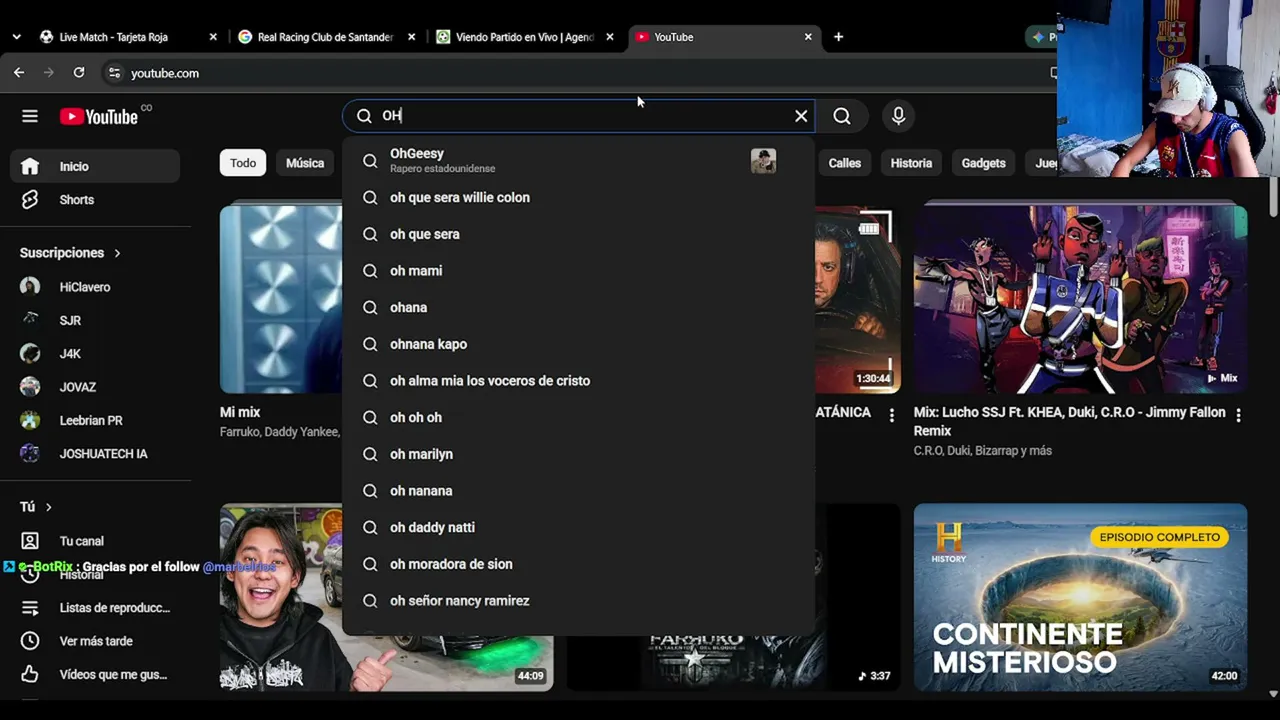Choose suggestion "oh mami"
Screen dimensions: 1280x720
pos(578,271)
